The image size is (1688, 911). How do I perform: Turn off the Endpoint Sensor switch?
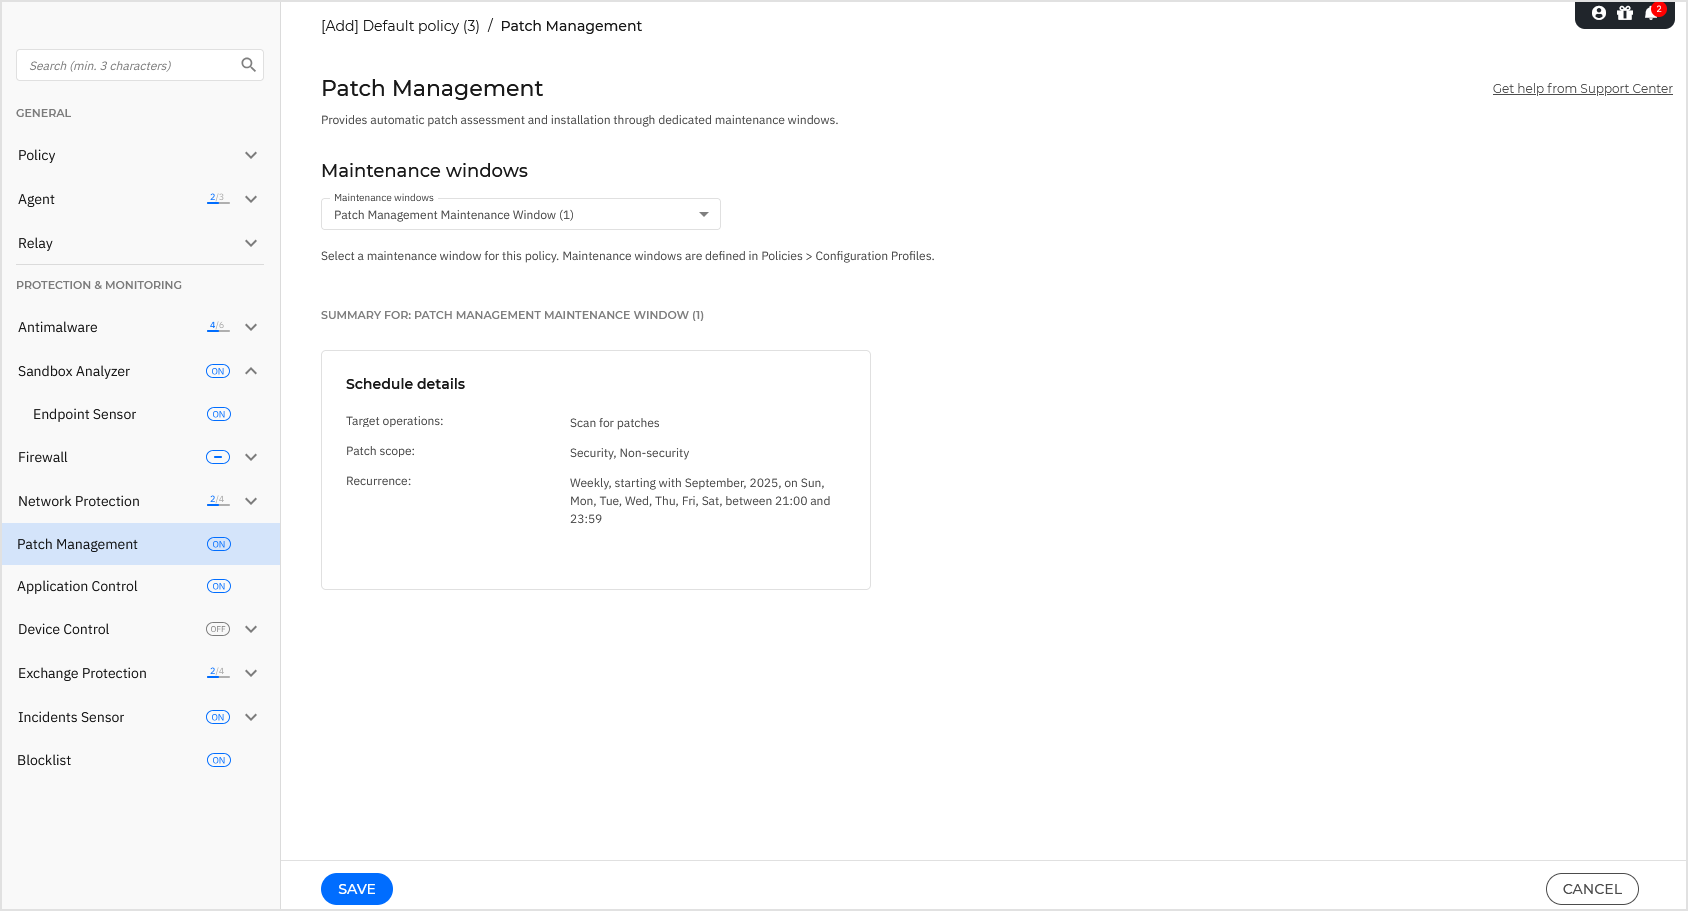coord(217,413)
